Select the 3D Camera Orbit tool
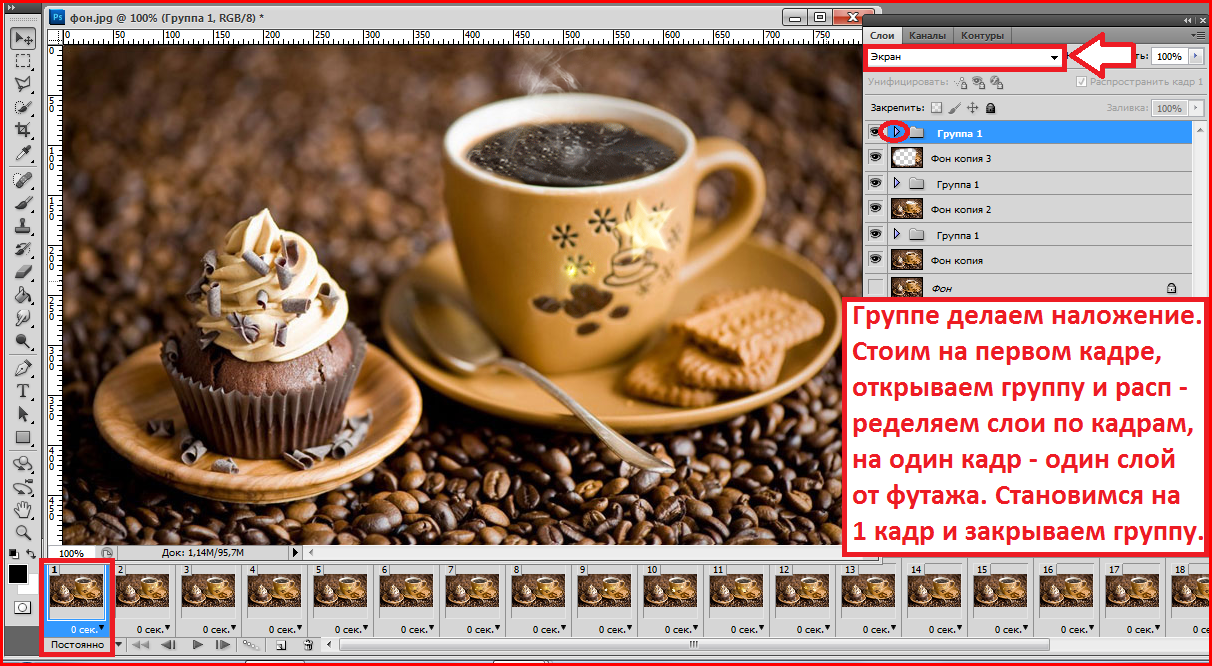The height and width of the screenshot is (666, 1212). [23, 487]
